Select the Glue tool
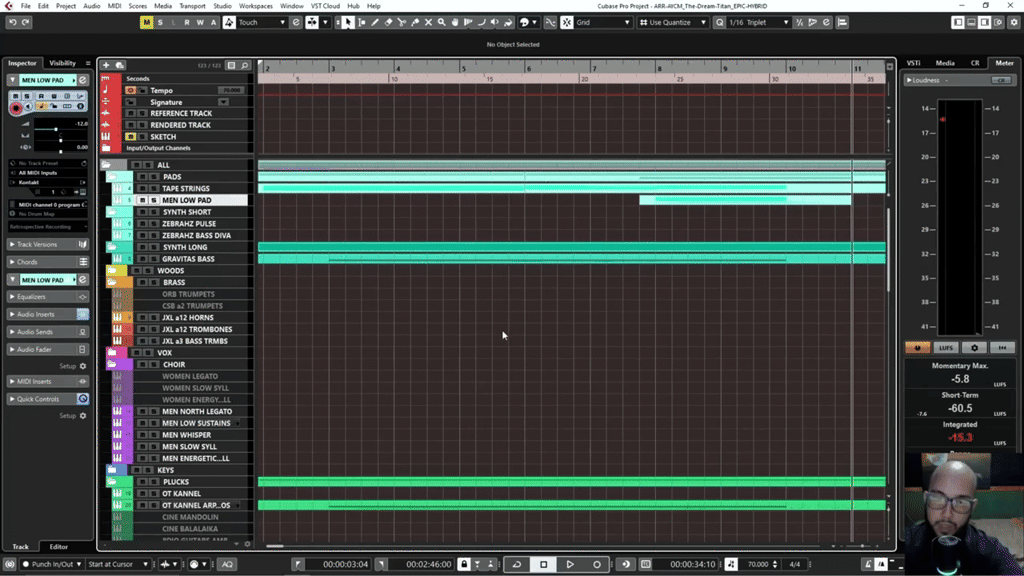This screenshot has height=576, width=1024. pos(415,22)
